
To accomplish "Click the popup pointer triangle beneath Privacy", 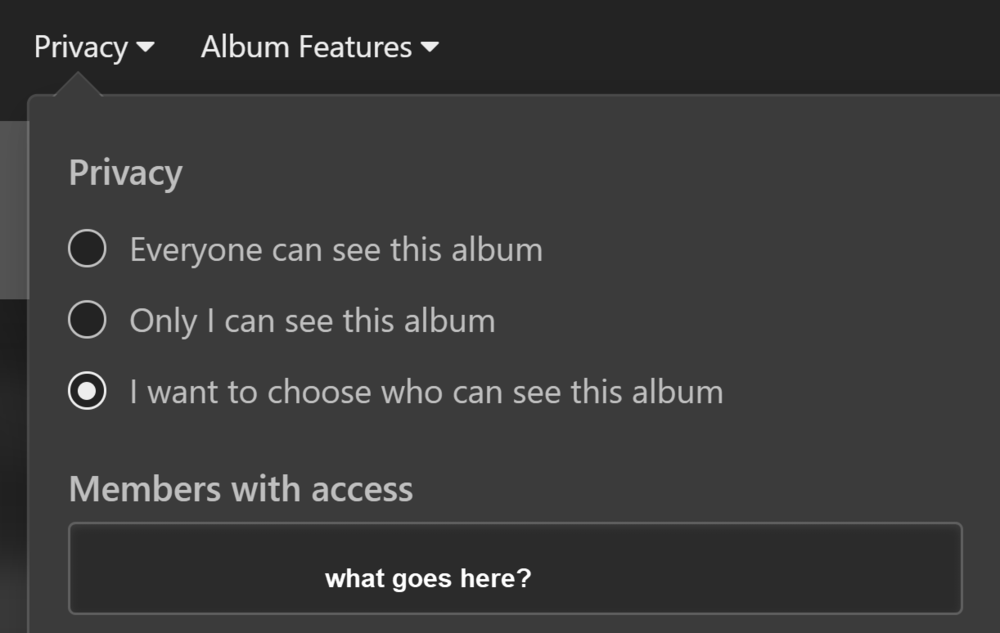I will click(81, 89).
